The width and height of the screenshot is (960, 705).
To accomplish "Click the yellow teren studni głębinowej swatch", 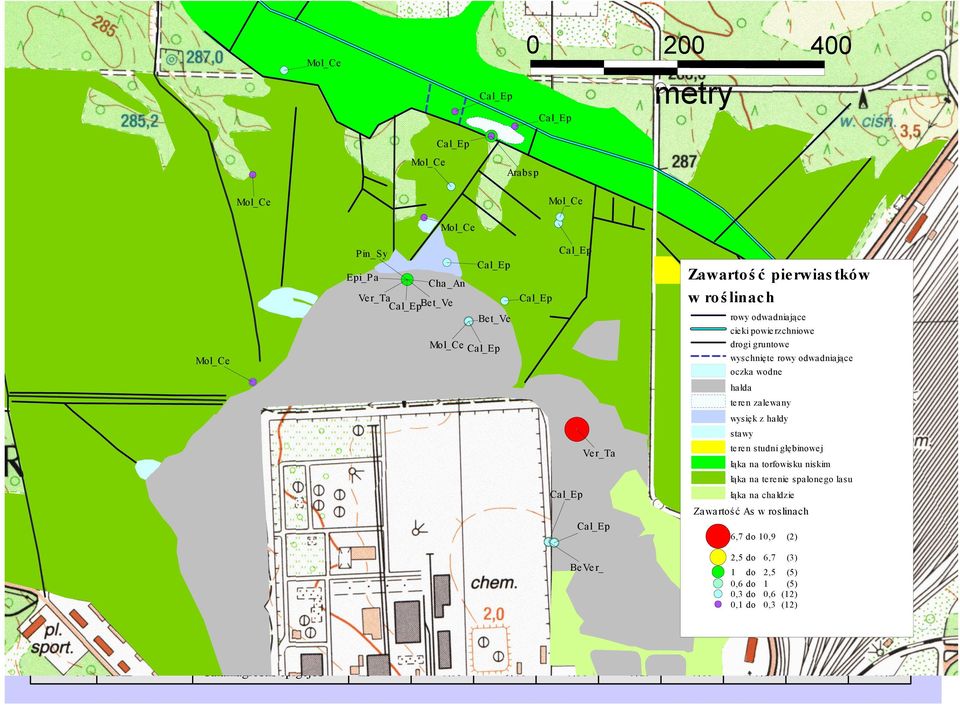I will click(x=708, y=448).
